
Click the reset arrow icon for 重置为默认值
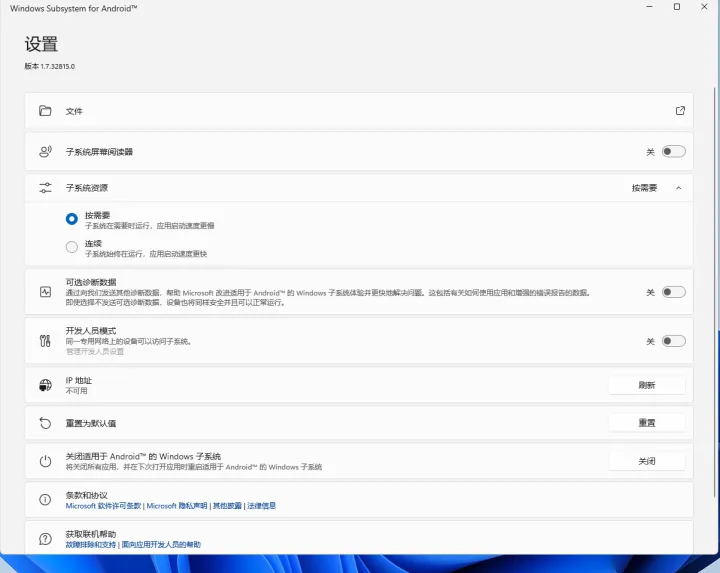45,423
